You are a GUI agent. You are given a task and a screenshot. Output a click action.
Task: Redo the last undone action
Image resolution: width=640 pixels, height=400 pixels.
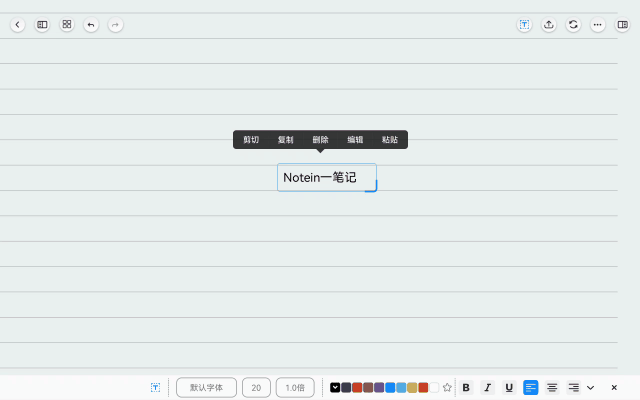[116, 25]
